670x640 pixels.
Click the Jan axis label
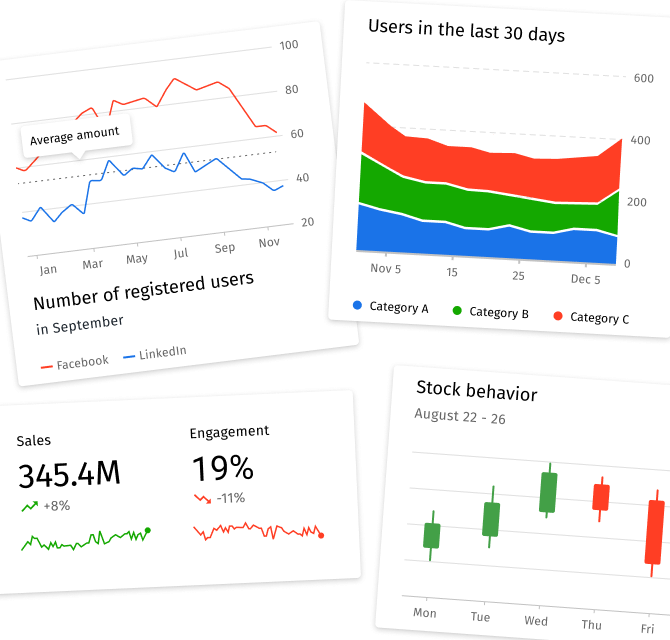(48, 270)
